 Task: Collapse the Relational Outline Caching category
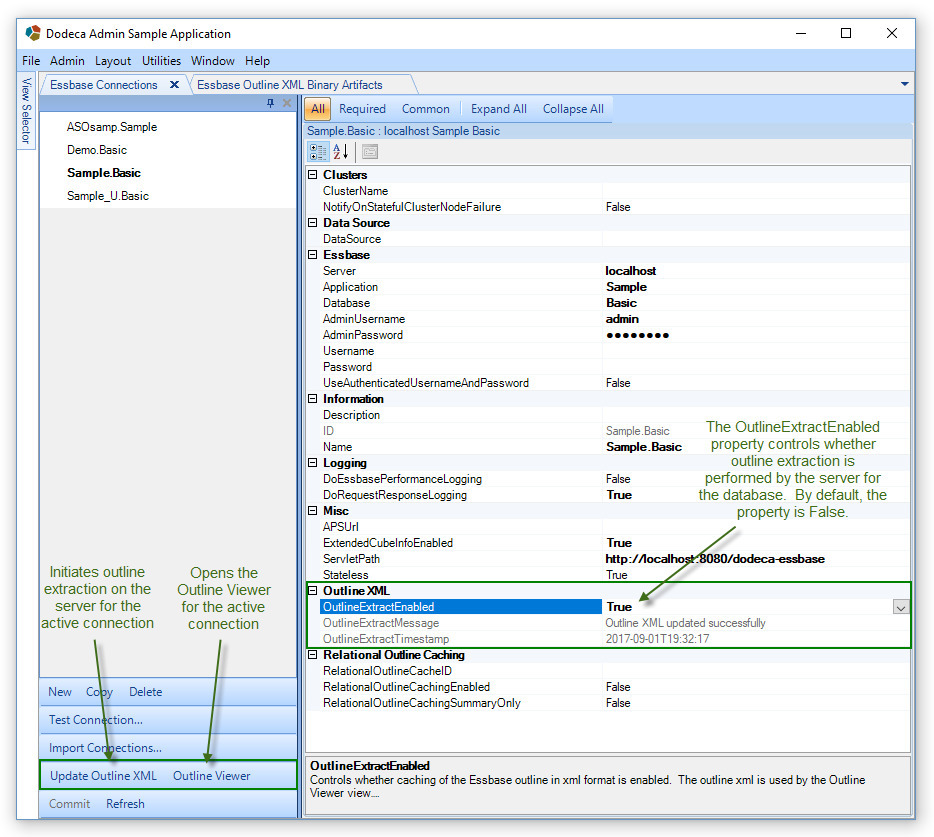coord(312,655)
